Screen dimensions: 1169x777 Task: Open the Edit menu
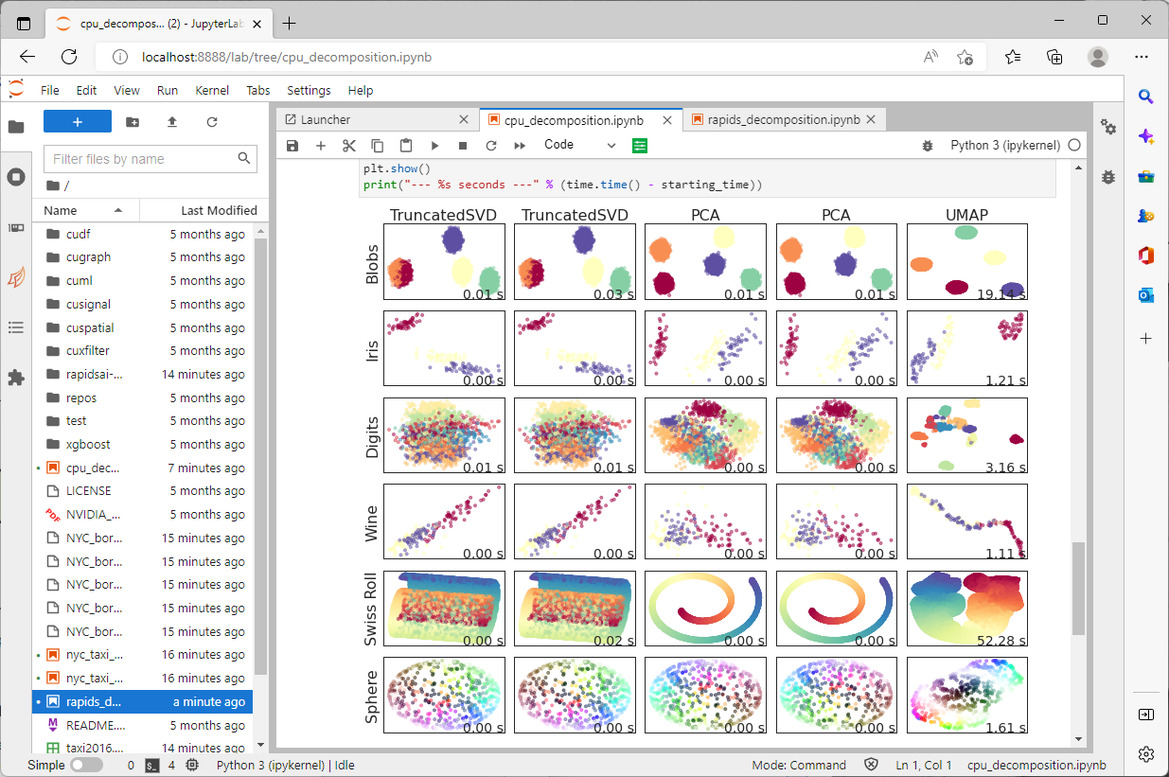[x=86, y=90]
